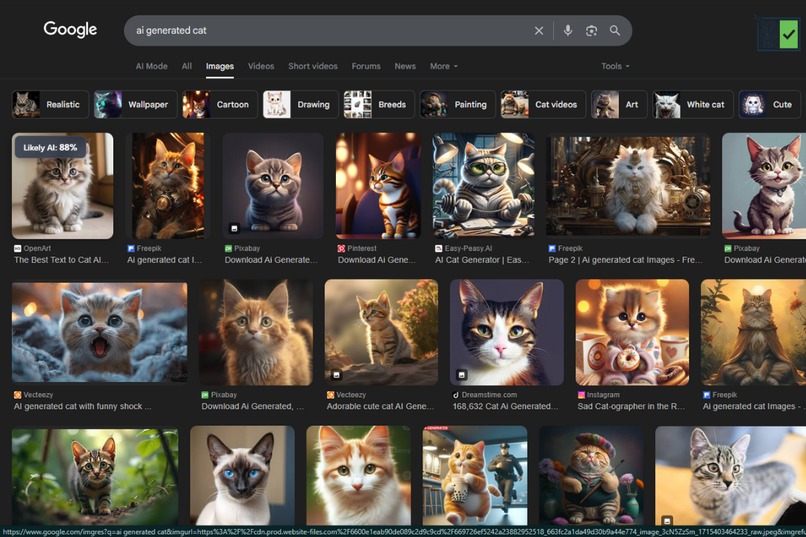
Task: Filter by the Wallpaper chip
Action: click(135, 104)
